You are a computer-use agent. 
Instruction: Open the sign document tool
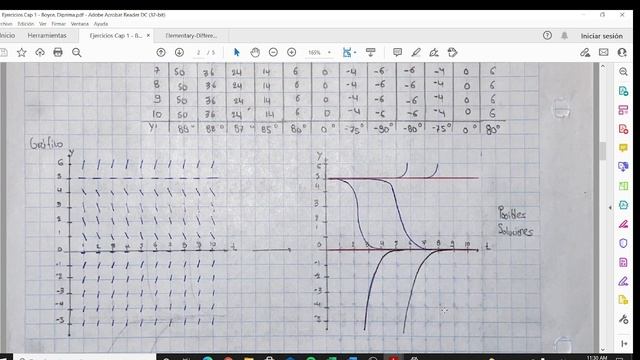434,52
